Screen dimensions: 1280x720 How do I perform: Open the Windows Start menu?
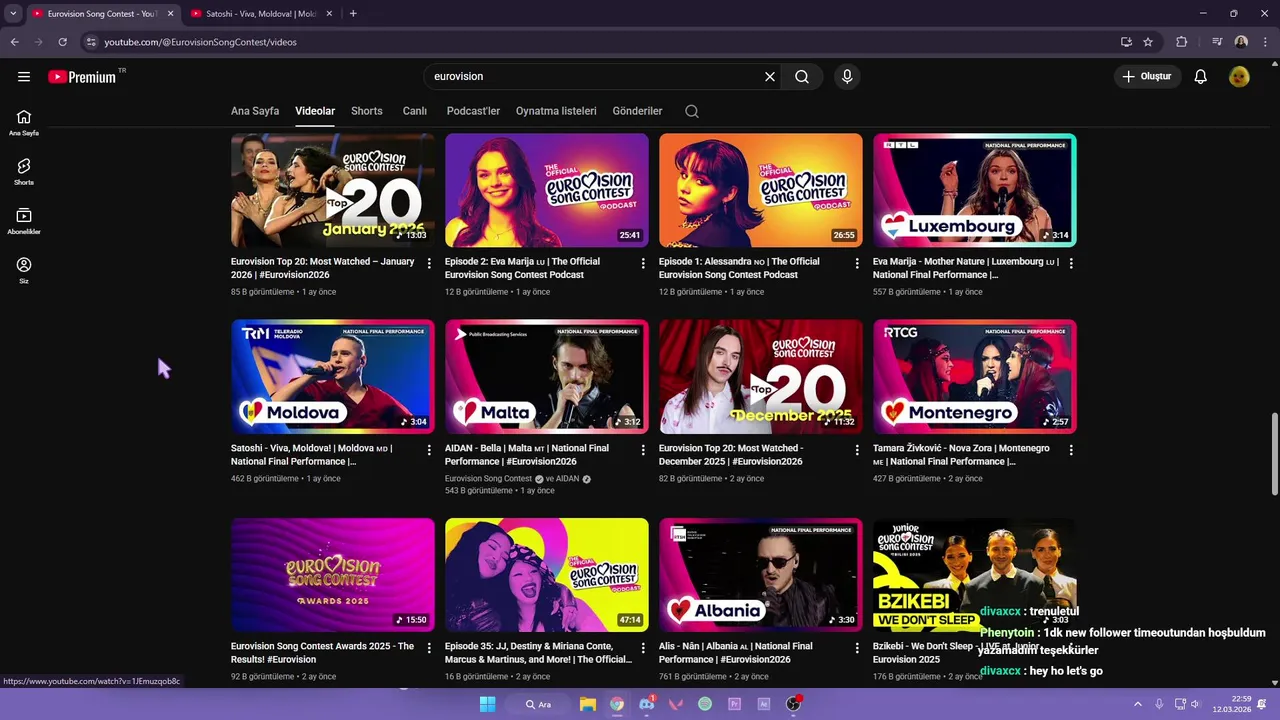click(487, 704)
